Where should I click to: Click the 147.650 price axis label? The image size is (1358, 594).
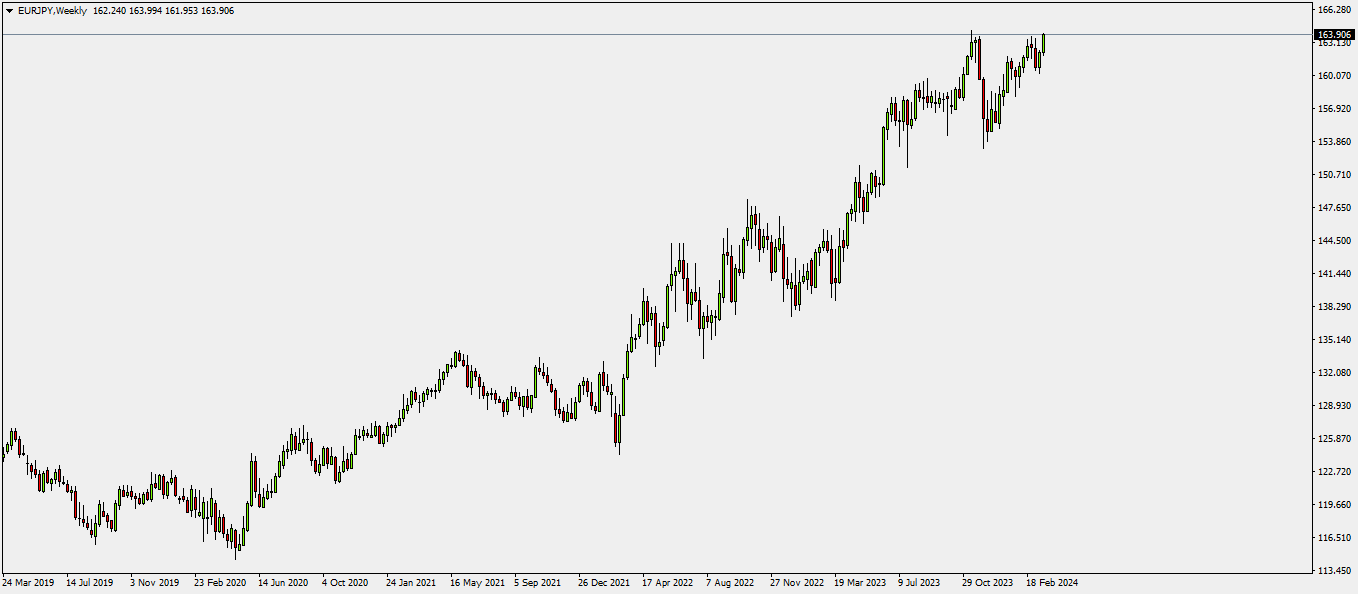pos(1335,208)
